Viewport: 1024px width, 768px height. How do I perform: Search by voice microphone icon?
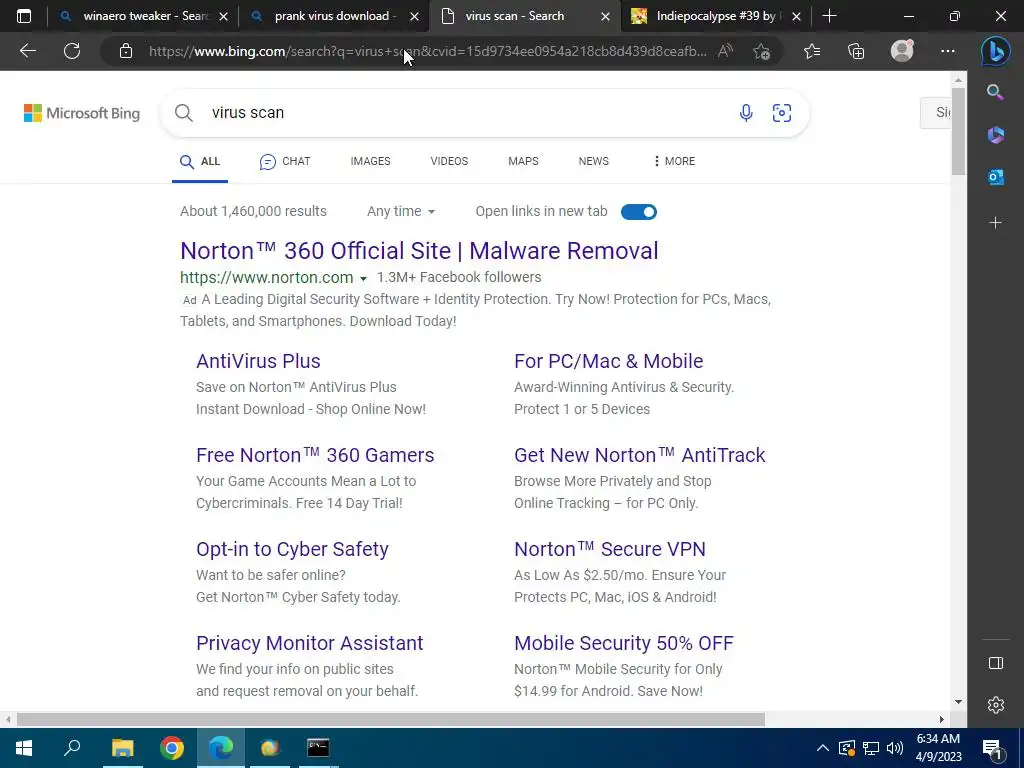746,113
